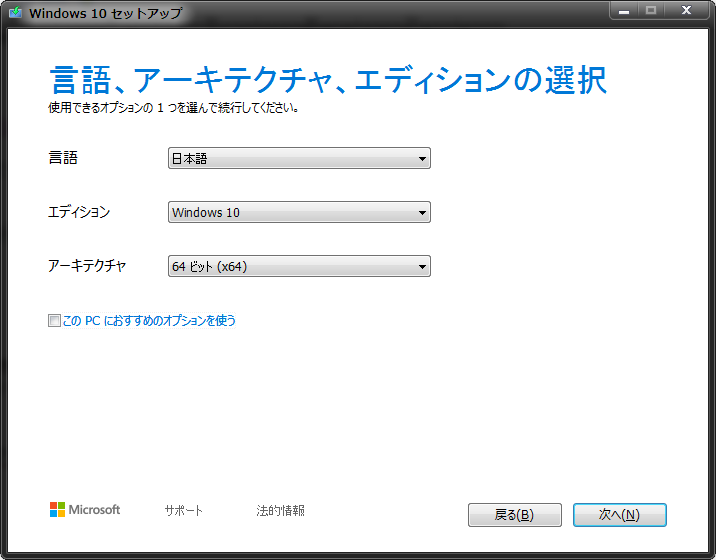Click the 言語 field label
The height and width of the screenshot is (560, 716).
pos(63,158)
